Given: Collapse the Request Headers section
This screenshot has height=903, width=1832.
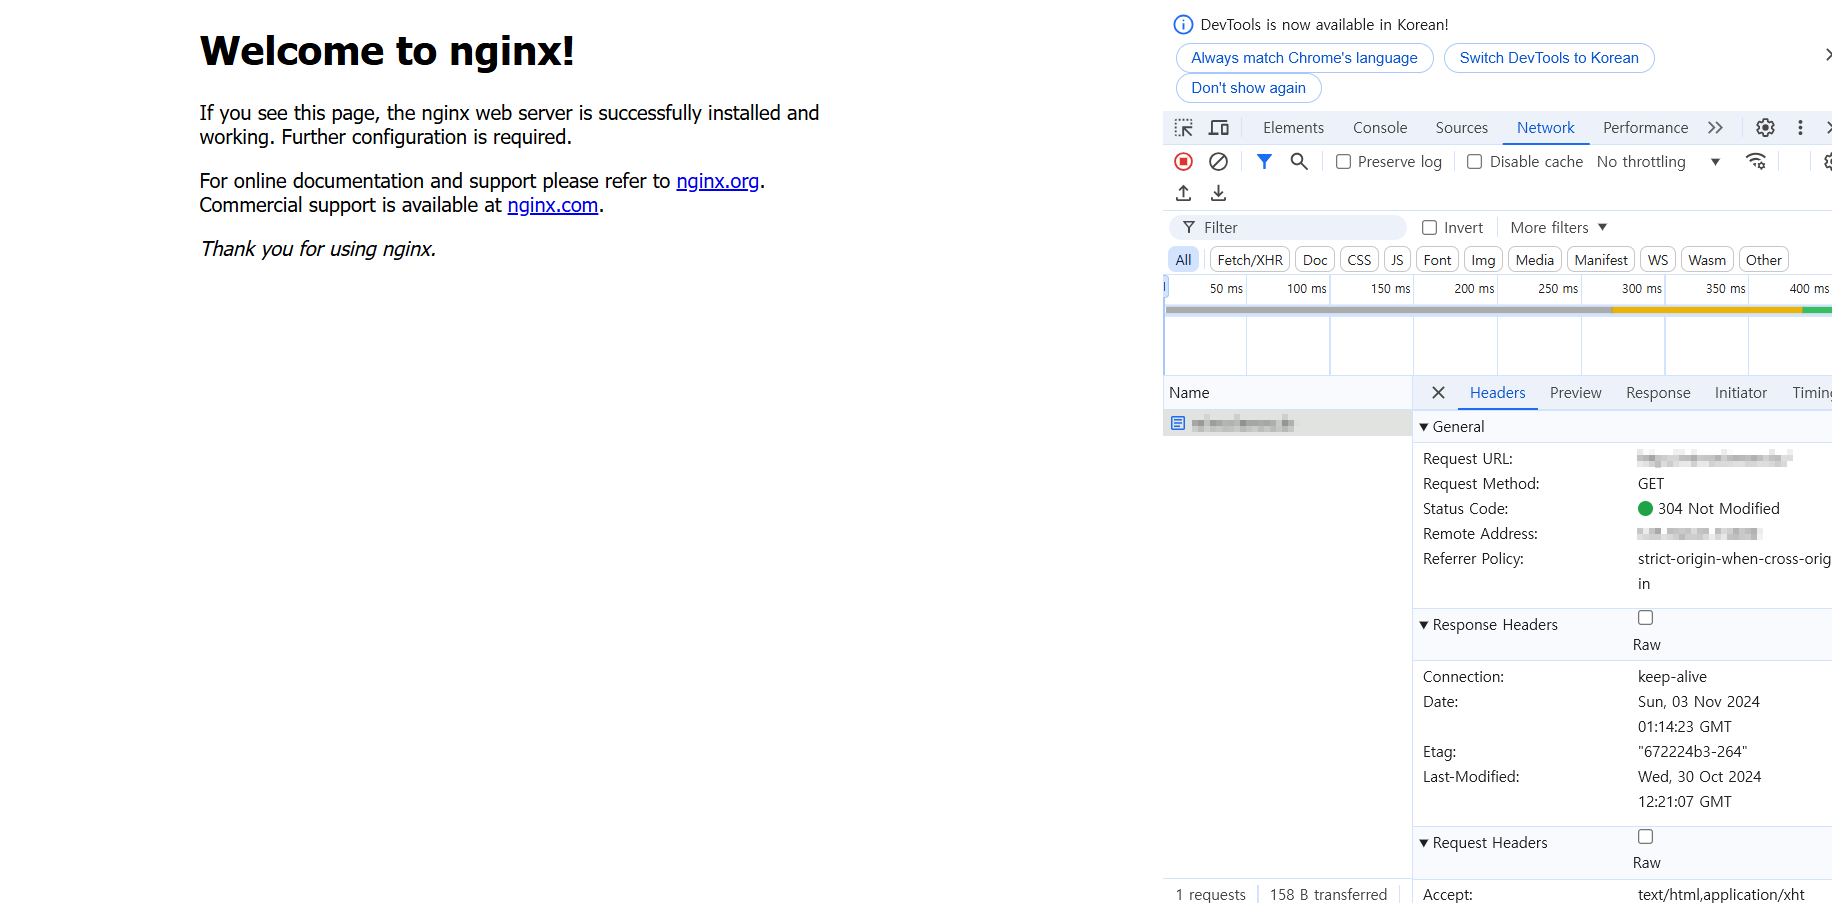Looking at the screenshot, I should 1424,843.
